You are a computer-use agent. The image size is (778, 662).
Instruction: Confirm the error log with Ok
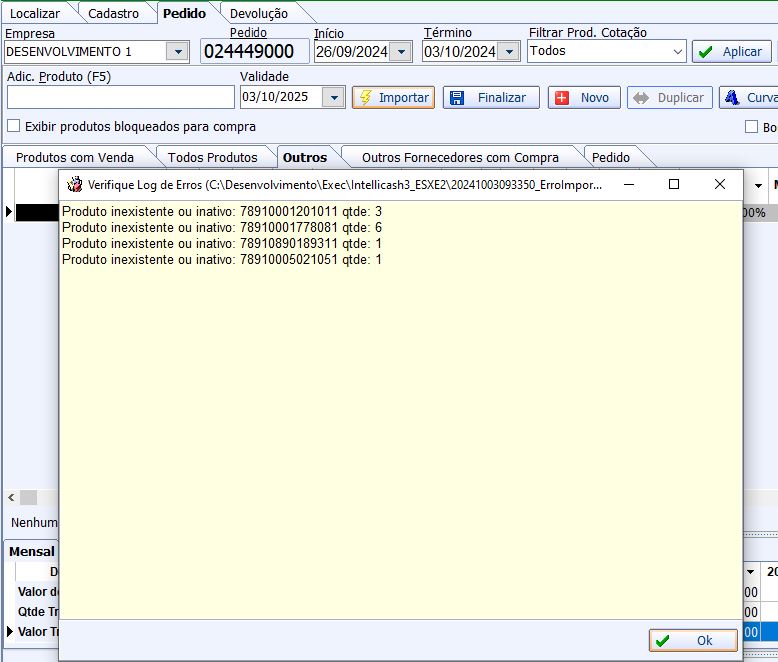(x=692, y=640)
